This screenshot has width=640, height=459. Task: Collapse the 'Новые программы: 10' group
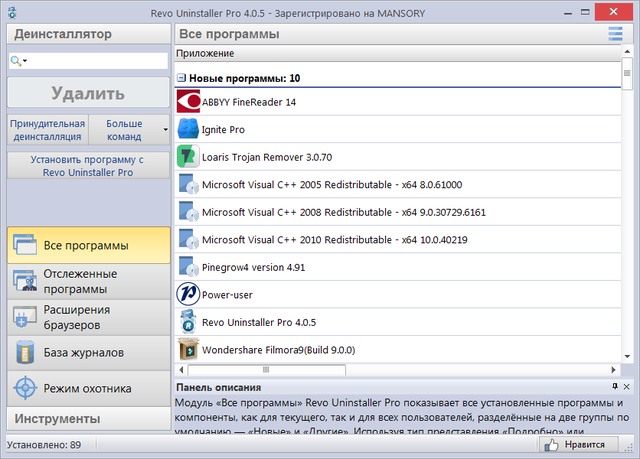click(x=182, y=77)
